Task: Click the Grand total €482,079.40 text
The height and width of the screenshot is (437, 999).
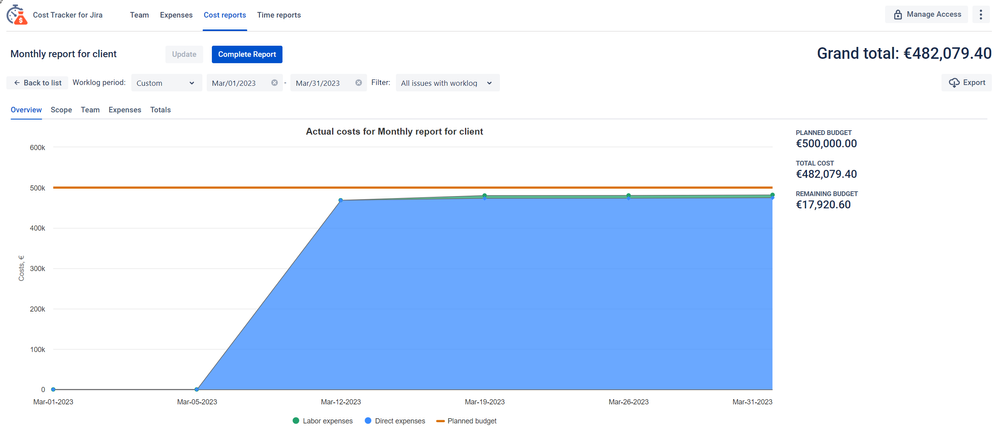Action: 904,54
